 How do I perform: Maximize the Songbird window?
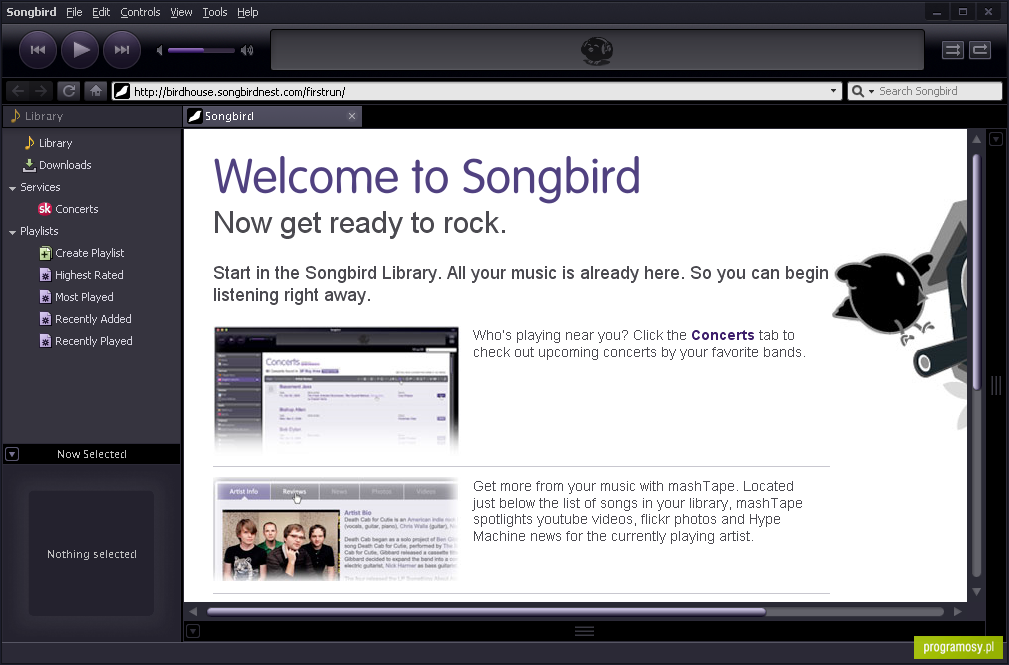[x=963, y=12]
